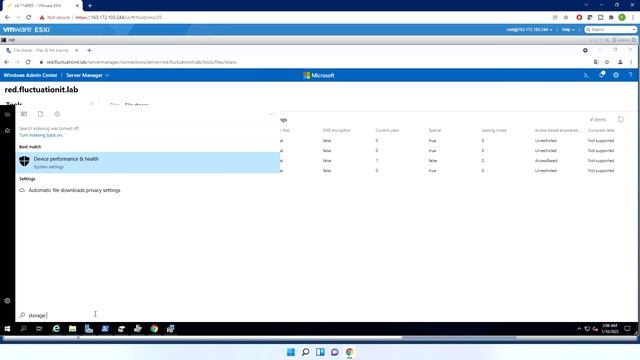The width and height of the screenshot is (640, 360).
Task: Bookmark the inner page with star icon
Action: tap(607, 62)
